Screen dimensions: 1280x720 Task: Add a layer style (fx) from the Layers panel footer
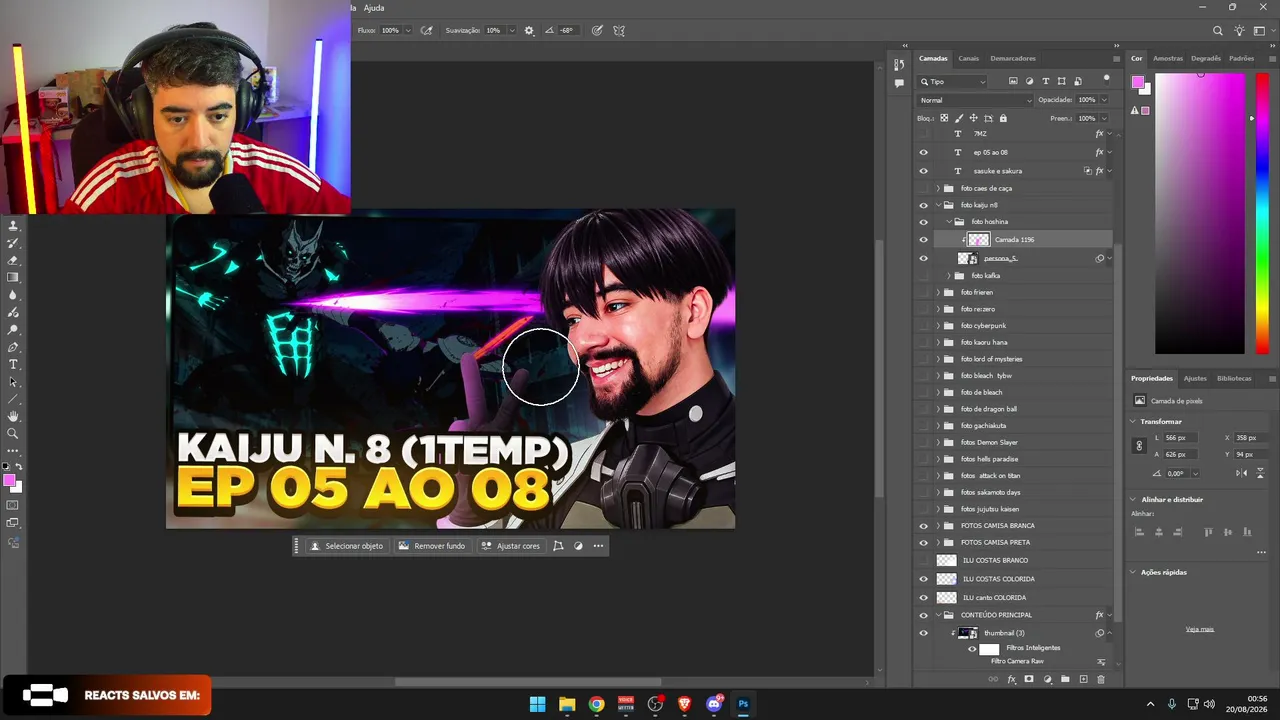click(x=1011, y=680)
